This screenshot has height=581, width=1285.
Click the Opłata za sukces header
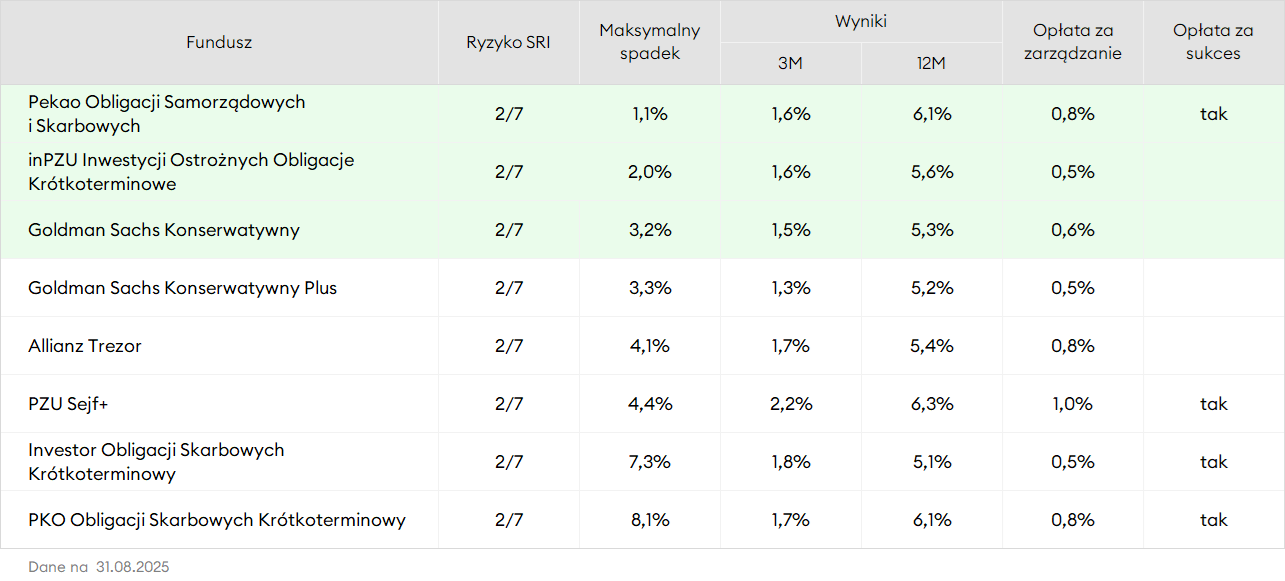tap(1213, 42)
